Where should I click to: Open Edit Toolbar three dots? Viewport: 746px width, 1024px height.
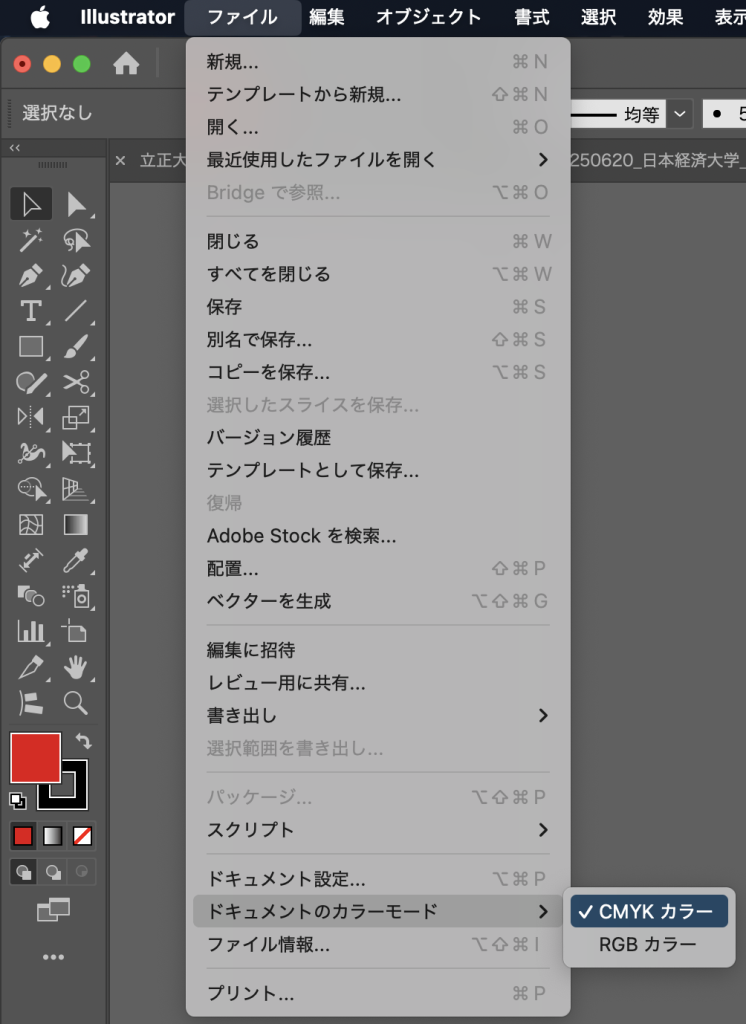pos(53,957)
